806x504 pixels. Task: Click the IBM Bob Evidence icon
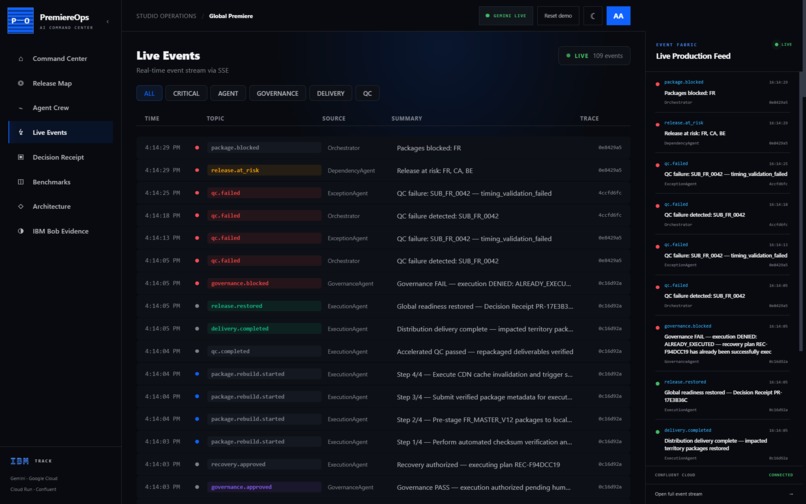21,231
